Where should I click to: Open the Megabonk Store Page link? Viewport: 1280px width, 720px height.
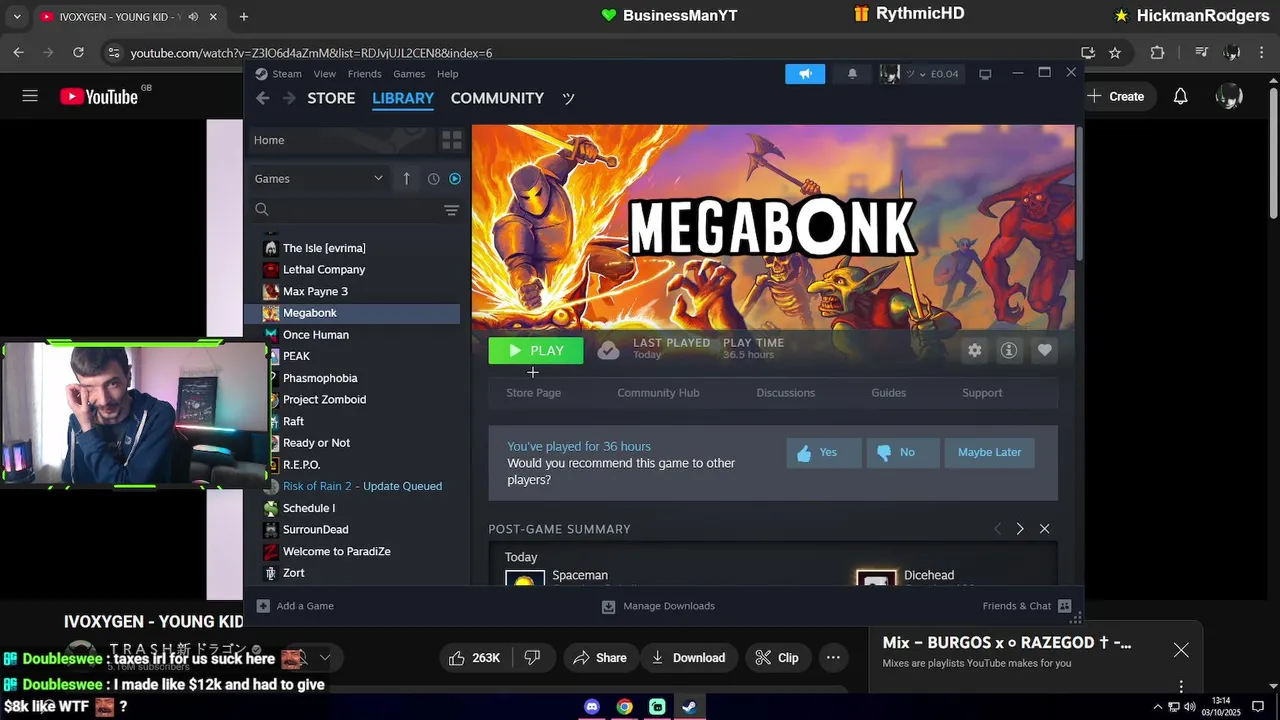click(533, 393)
